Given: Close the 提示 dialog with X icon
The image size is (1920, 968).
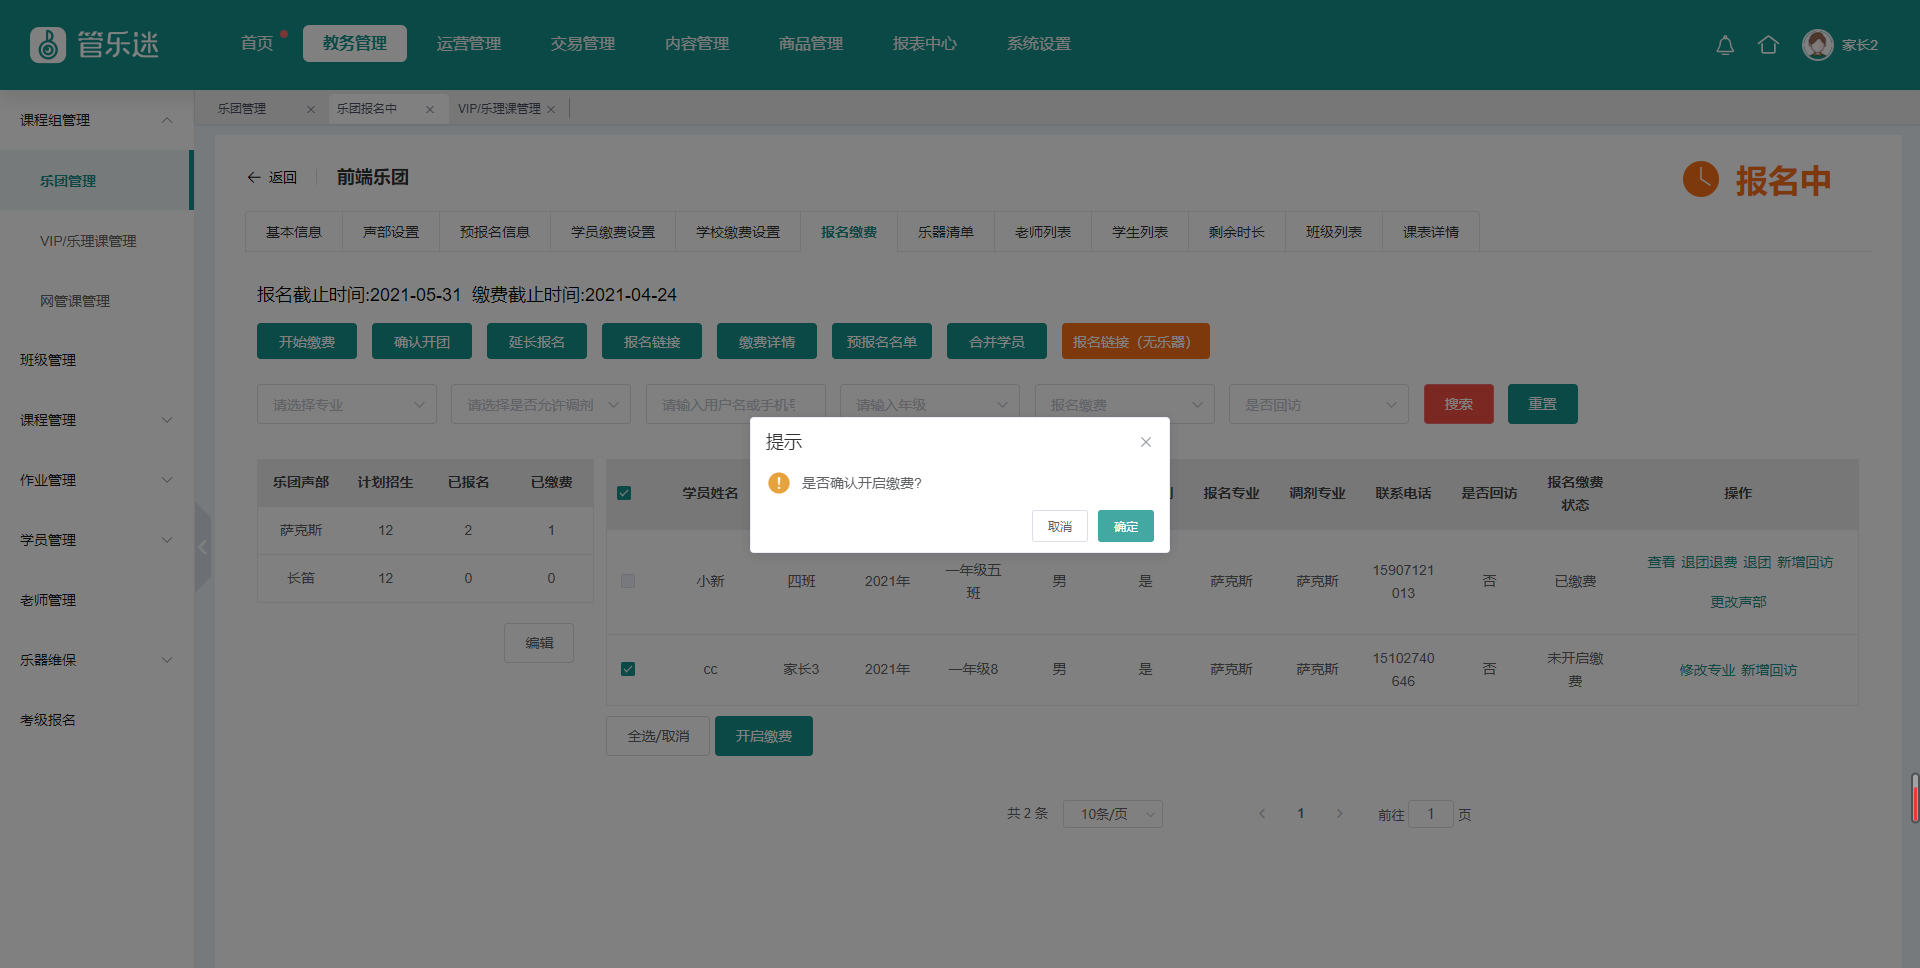Looking at the screenshot, I should coord(1146,442).
